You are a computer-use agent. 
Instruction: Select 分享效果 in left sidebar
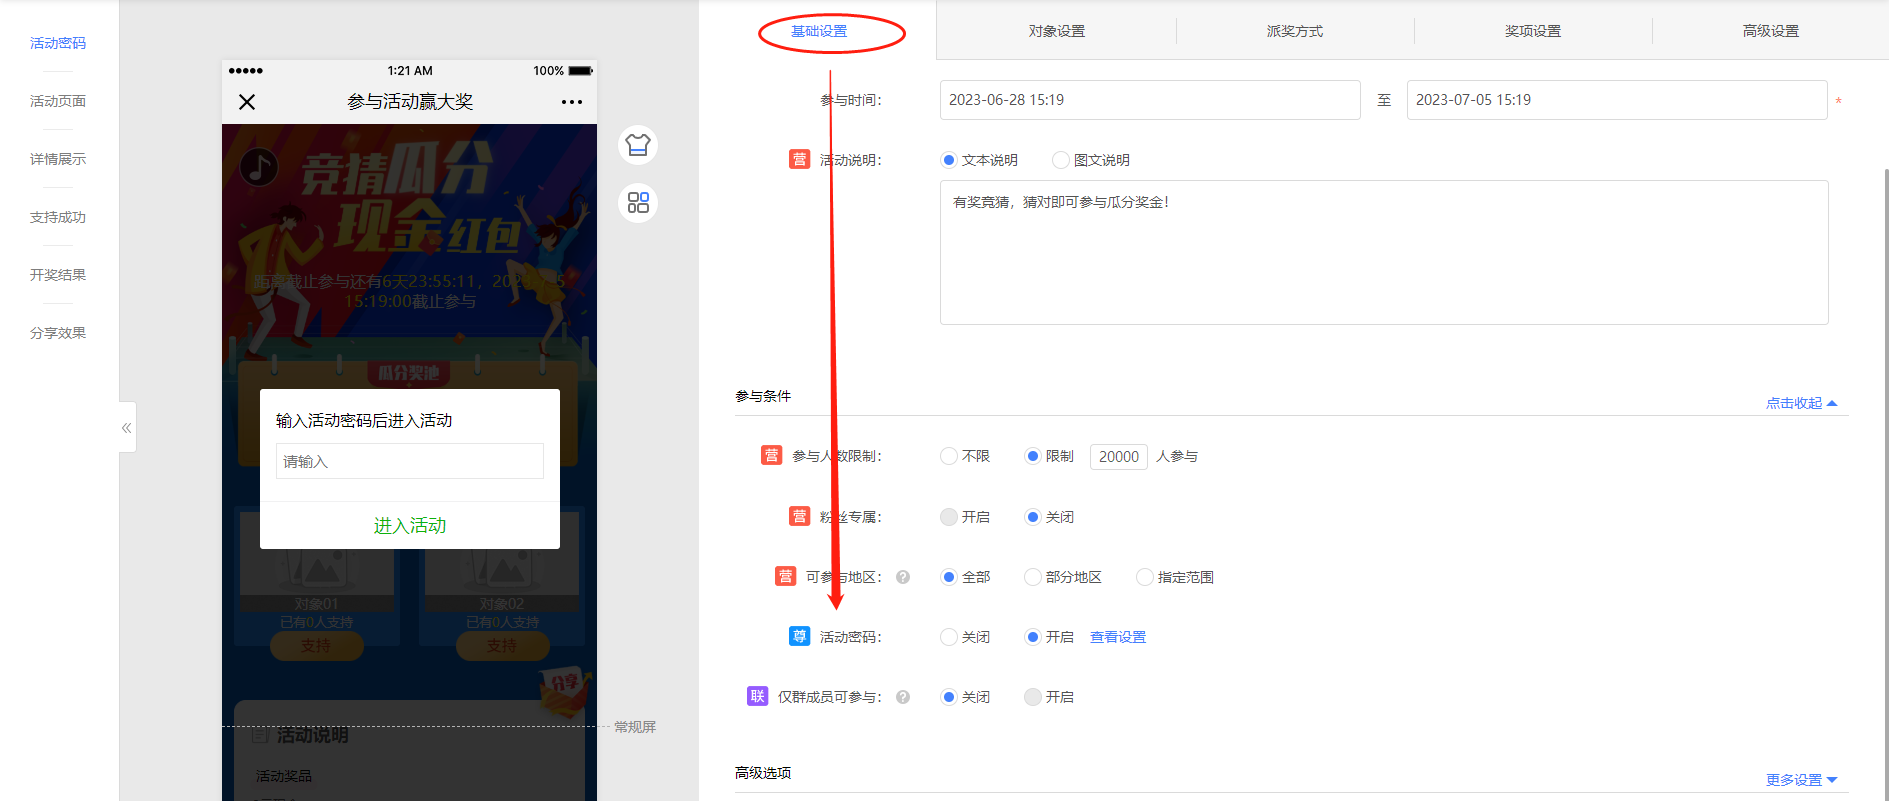[x=58, y=333]
